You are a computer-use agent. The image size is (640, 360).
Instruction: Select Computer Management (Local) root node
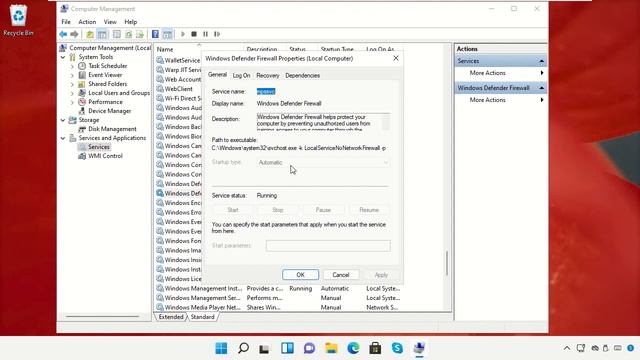[x=109, y=48]
